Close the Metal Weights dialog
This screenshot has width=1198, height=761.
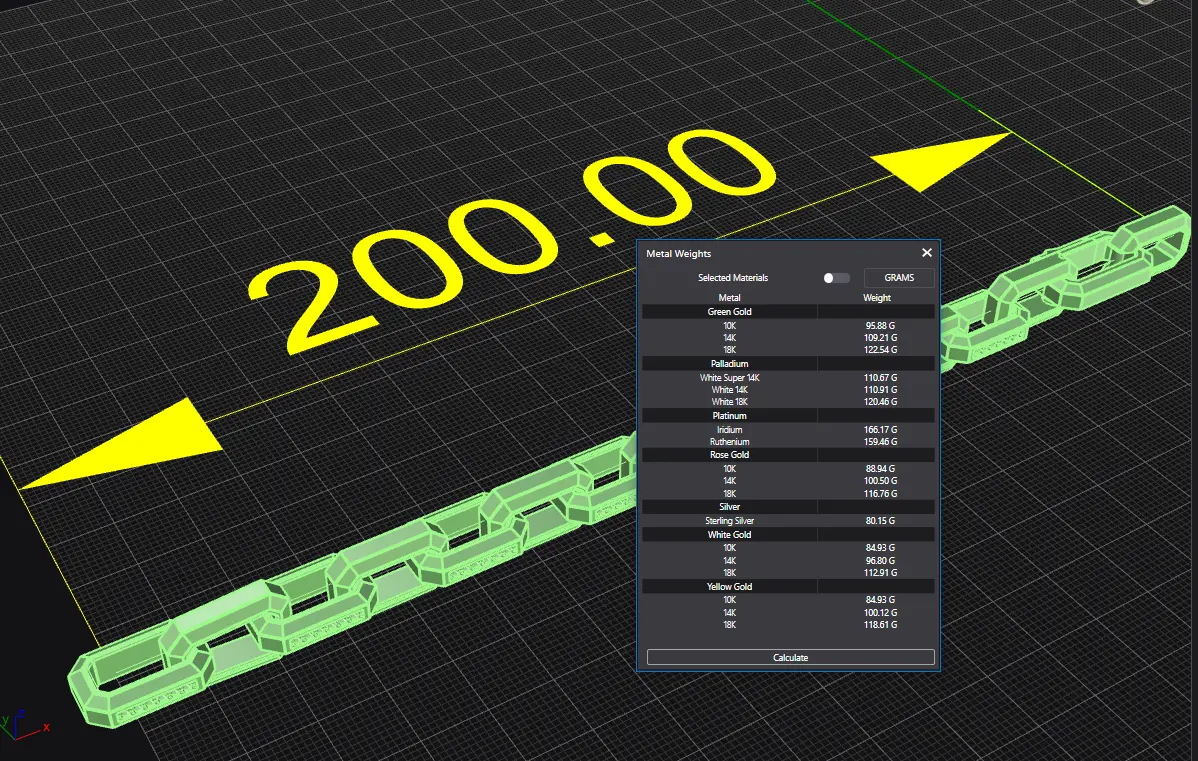pyautogui.click(x=927, y=253)
